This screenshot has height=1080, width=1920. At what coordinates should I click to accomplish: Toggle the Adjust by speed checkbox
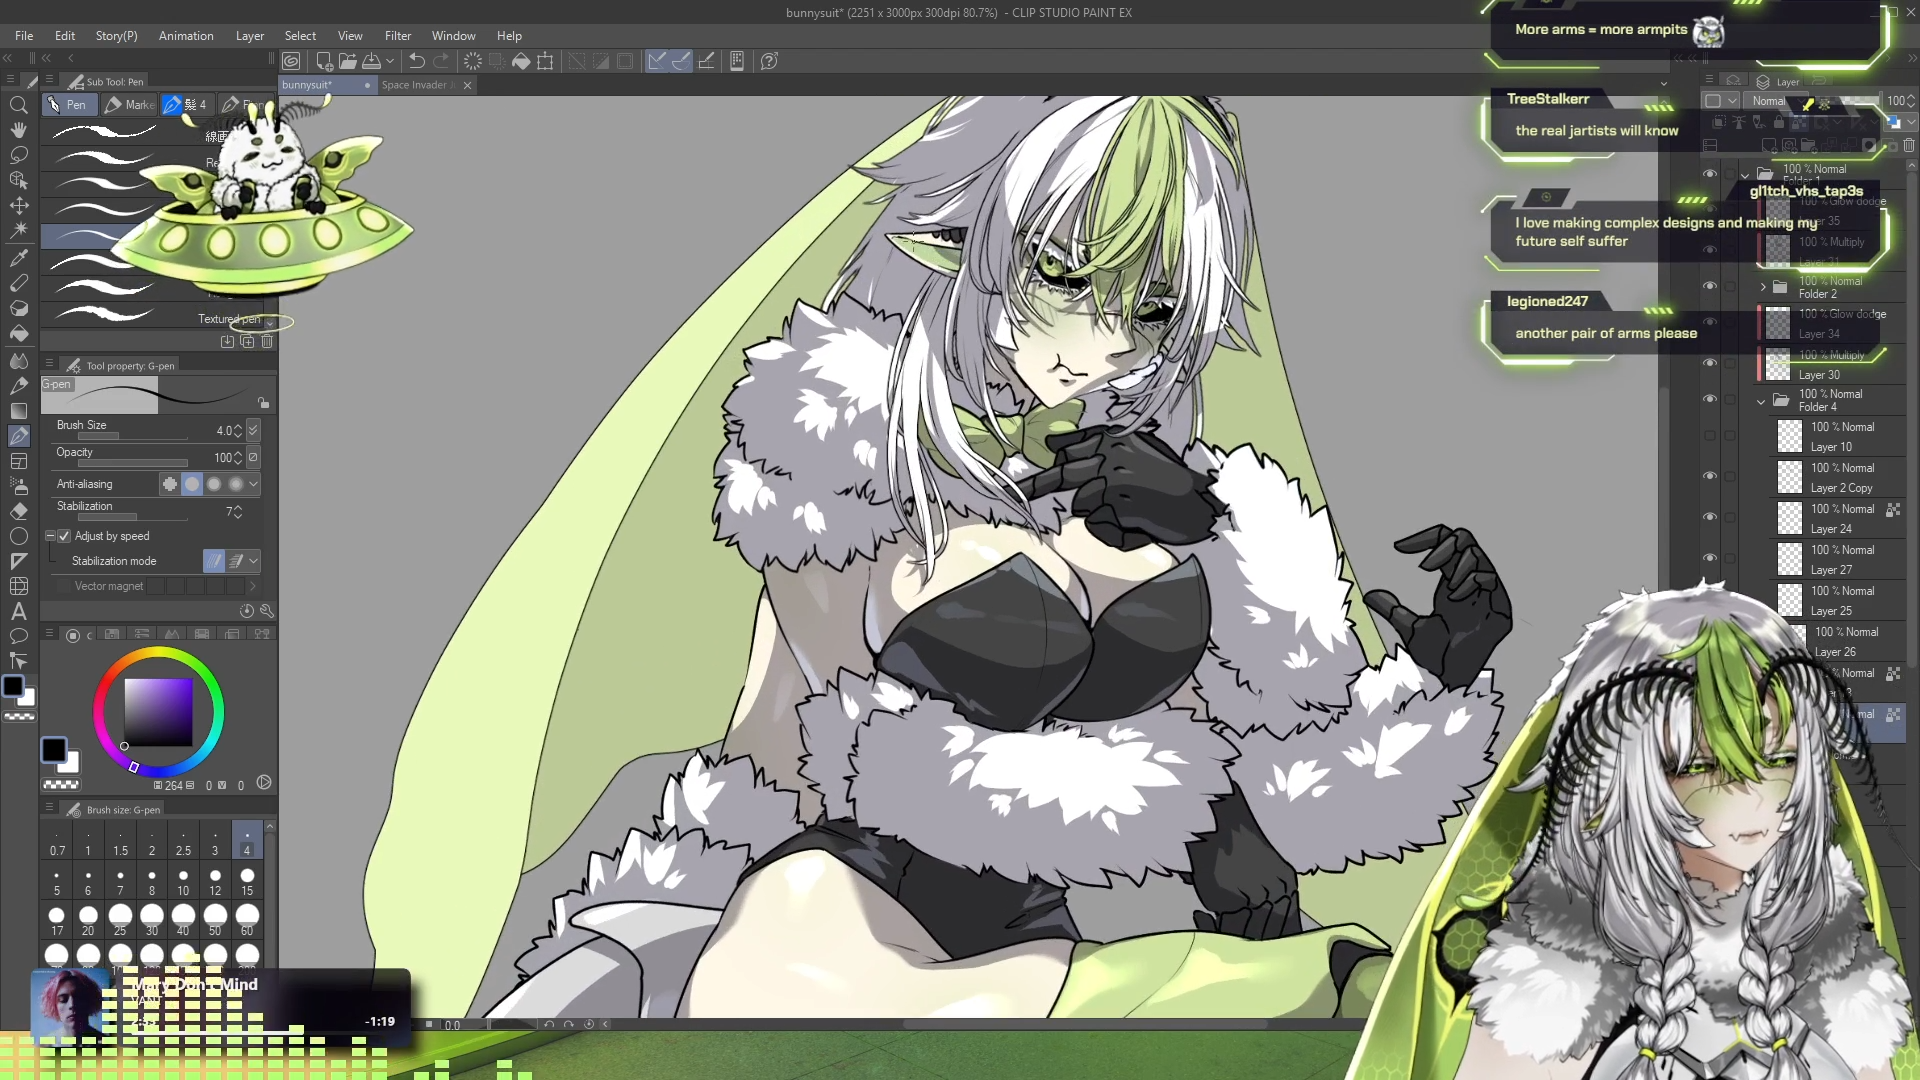click(65, 536)
